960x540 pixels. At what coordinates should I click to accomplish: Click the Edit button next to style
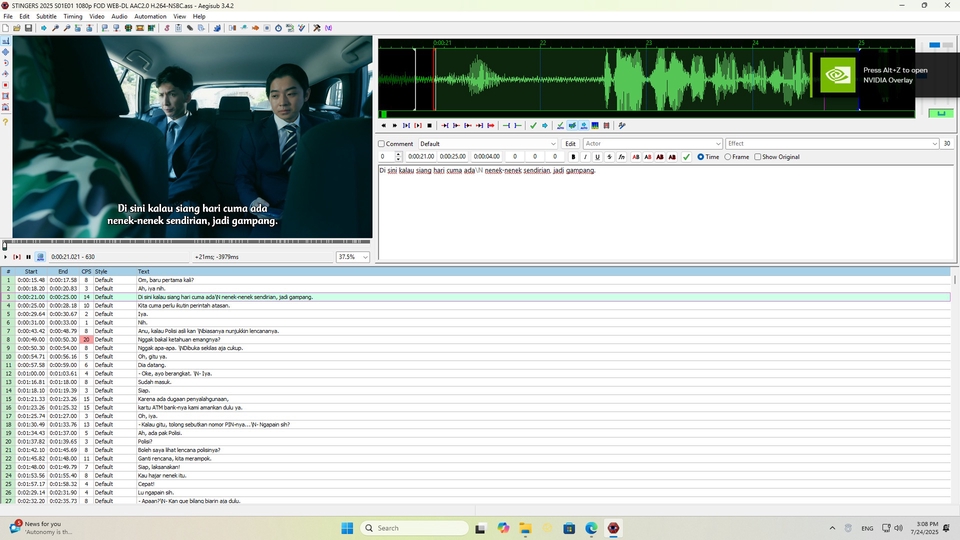(570, 144)
